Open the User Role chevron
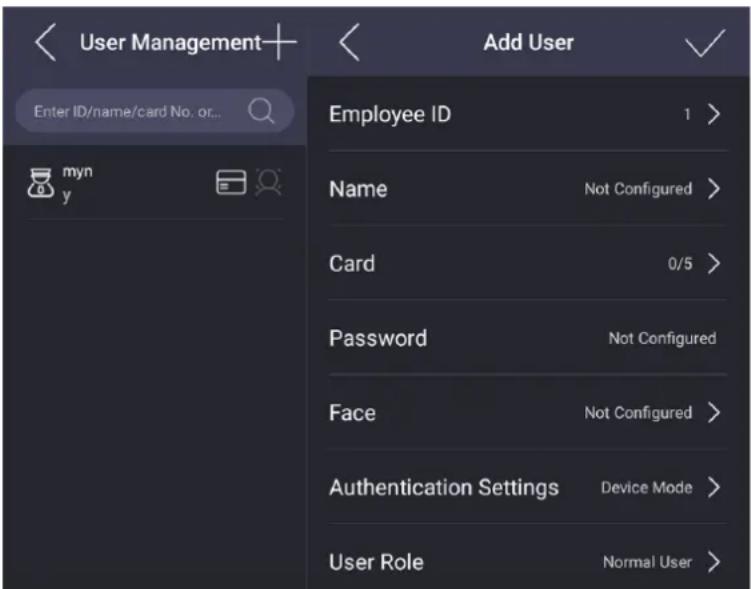Screen dimensions: 751x589 tap(714, 562)
